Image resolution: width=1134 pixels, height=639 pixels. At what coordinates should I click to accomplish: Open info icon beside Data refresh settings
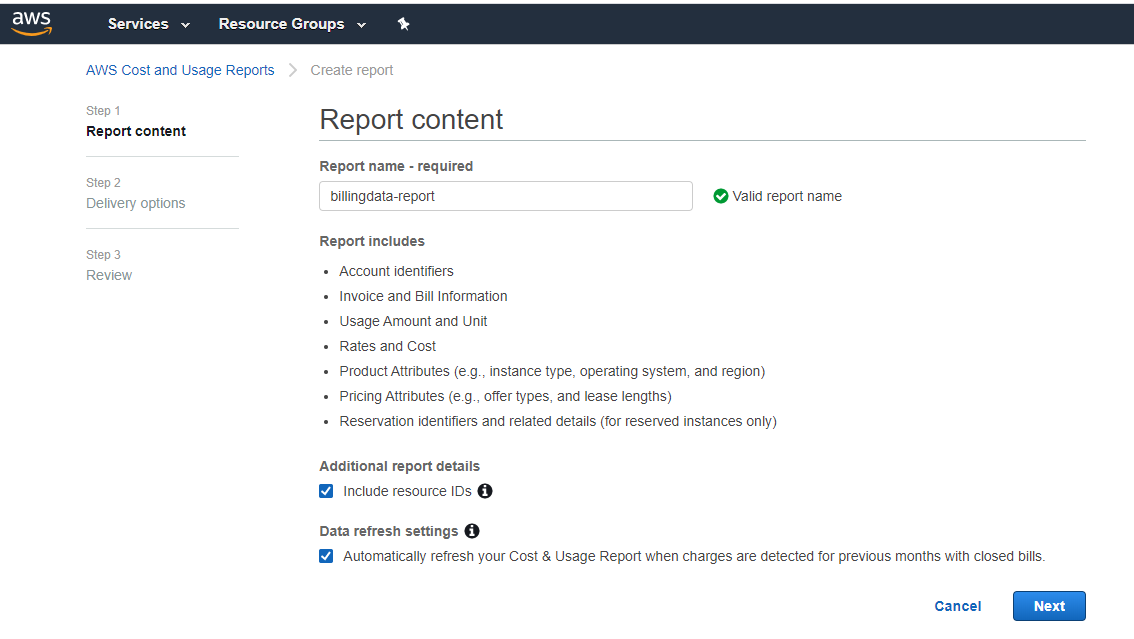tap(472, 531)
